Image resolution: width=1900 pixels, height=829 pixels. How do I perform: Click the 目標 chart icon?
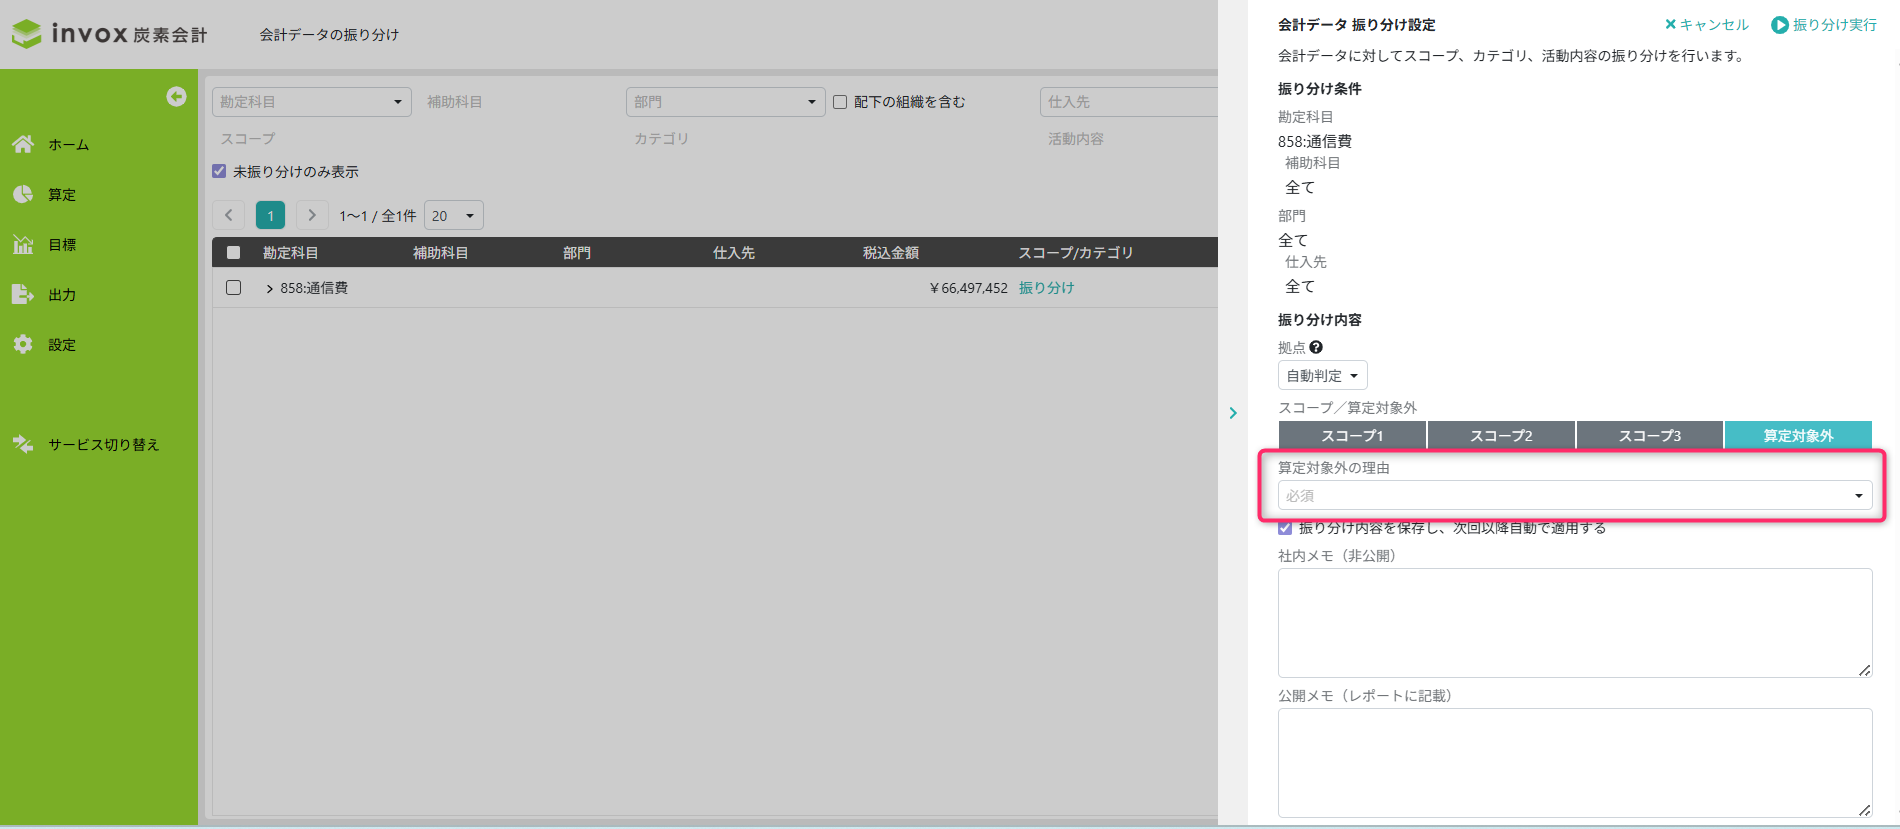(23, 244)
